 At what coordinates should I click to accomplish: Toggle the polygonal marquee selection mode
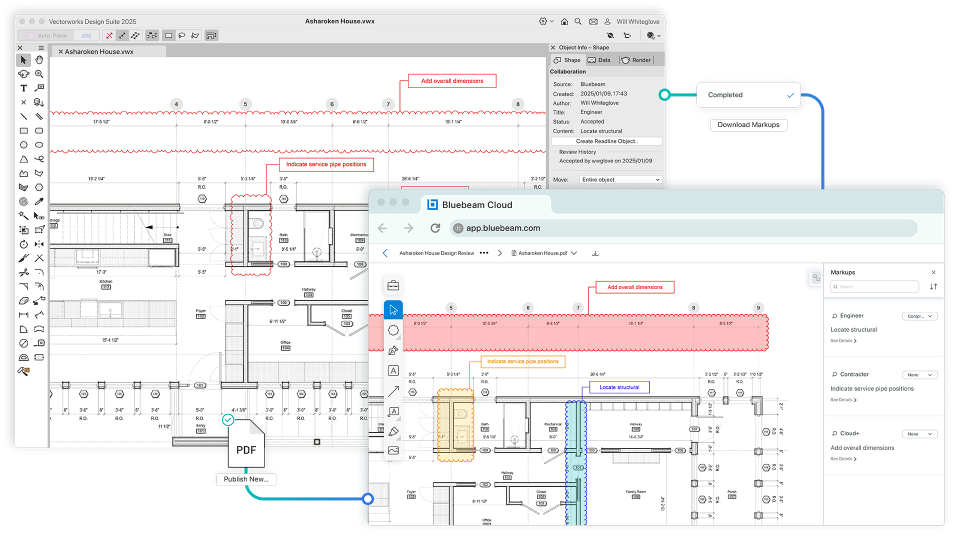(195, 36)
